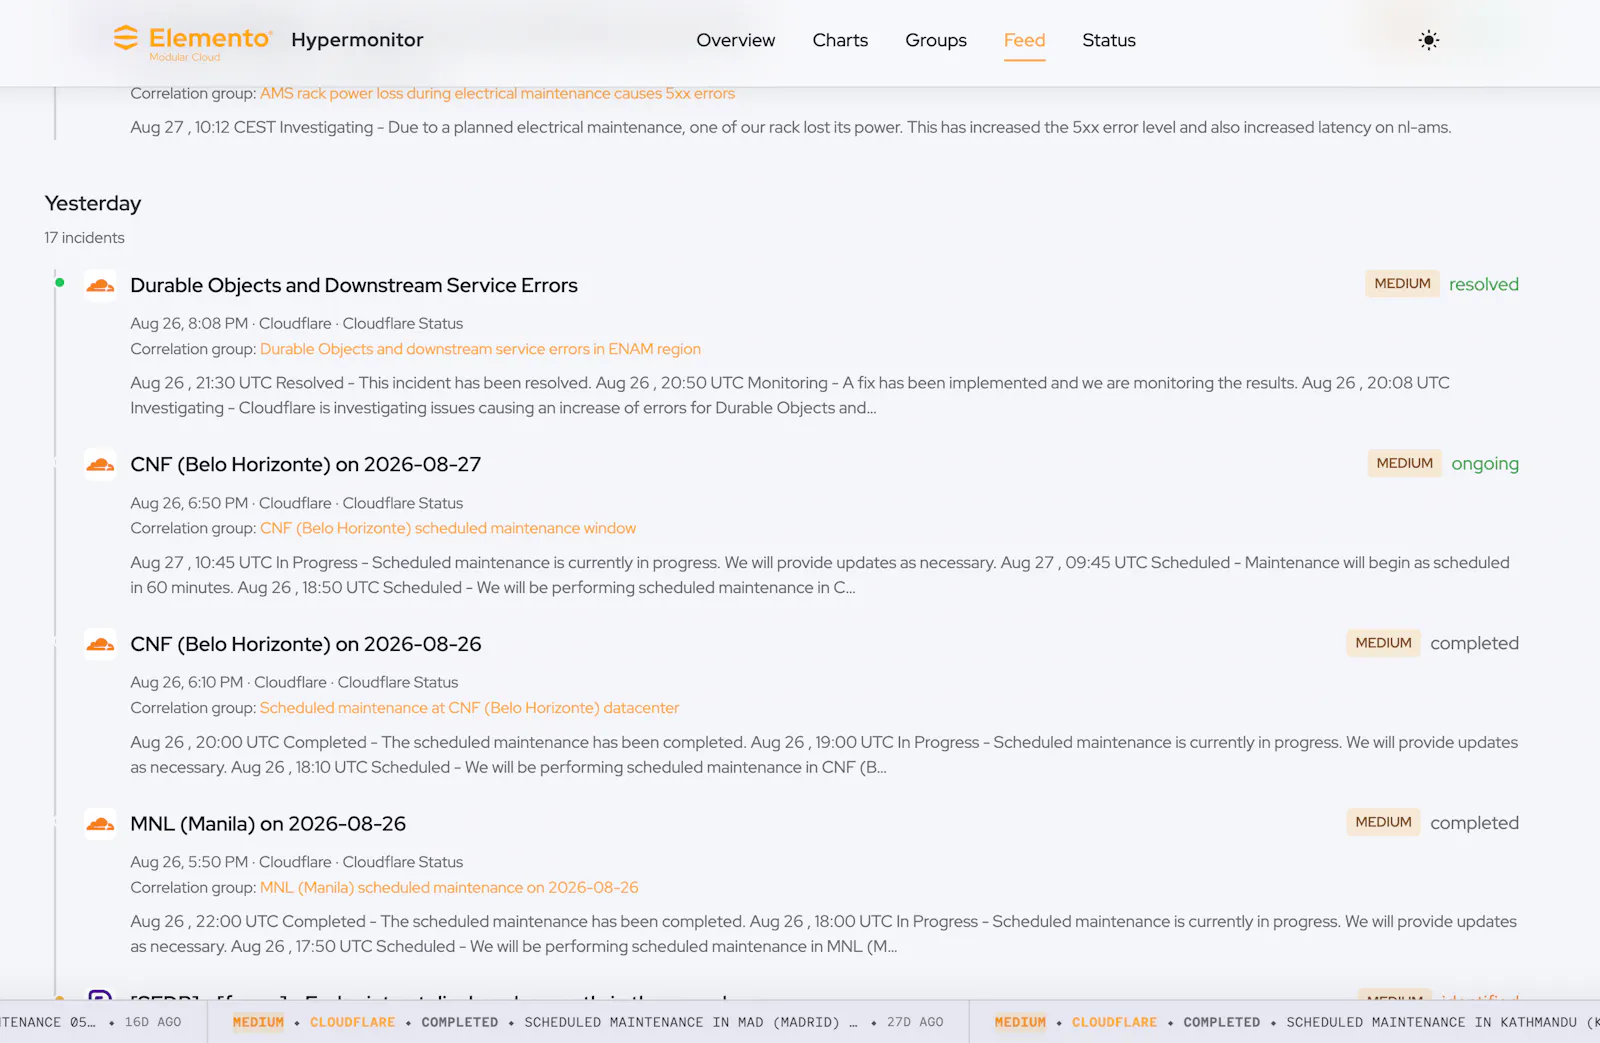Click Cloudflare icon beside Durable Objects incident
The width and height of the screenshot is (1600, 1043).
click(100, 286)
